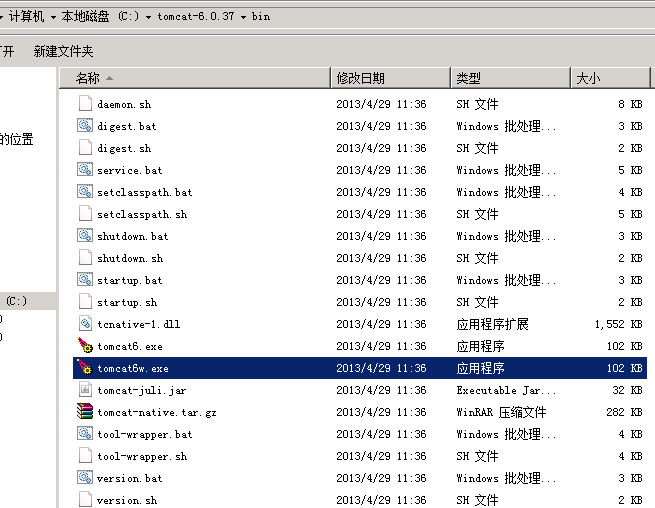The height and width of the screenshot is (508, 655).
Task: Open dropdown arrow after tomcat-6.0.37 breadcrumb
Action: (243, 17)
